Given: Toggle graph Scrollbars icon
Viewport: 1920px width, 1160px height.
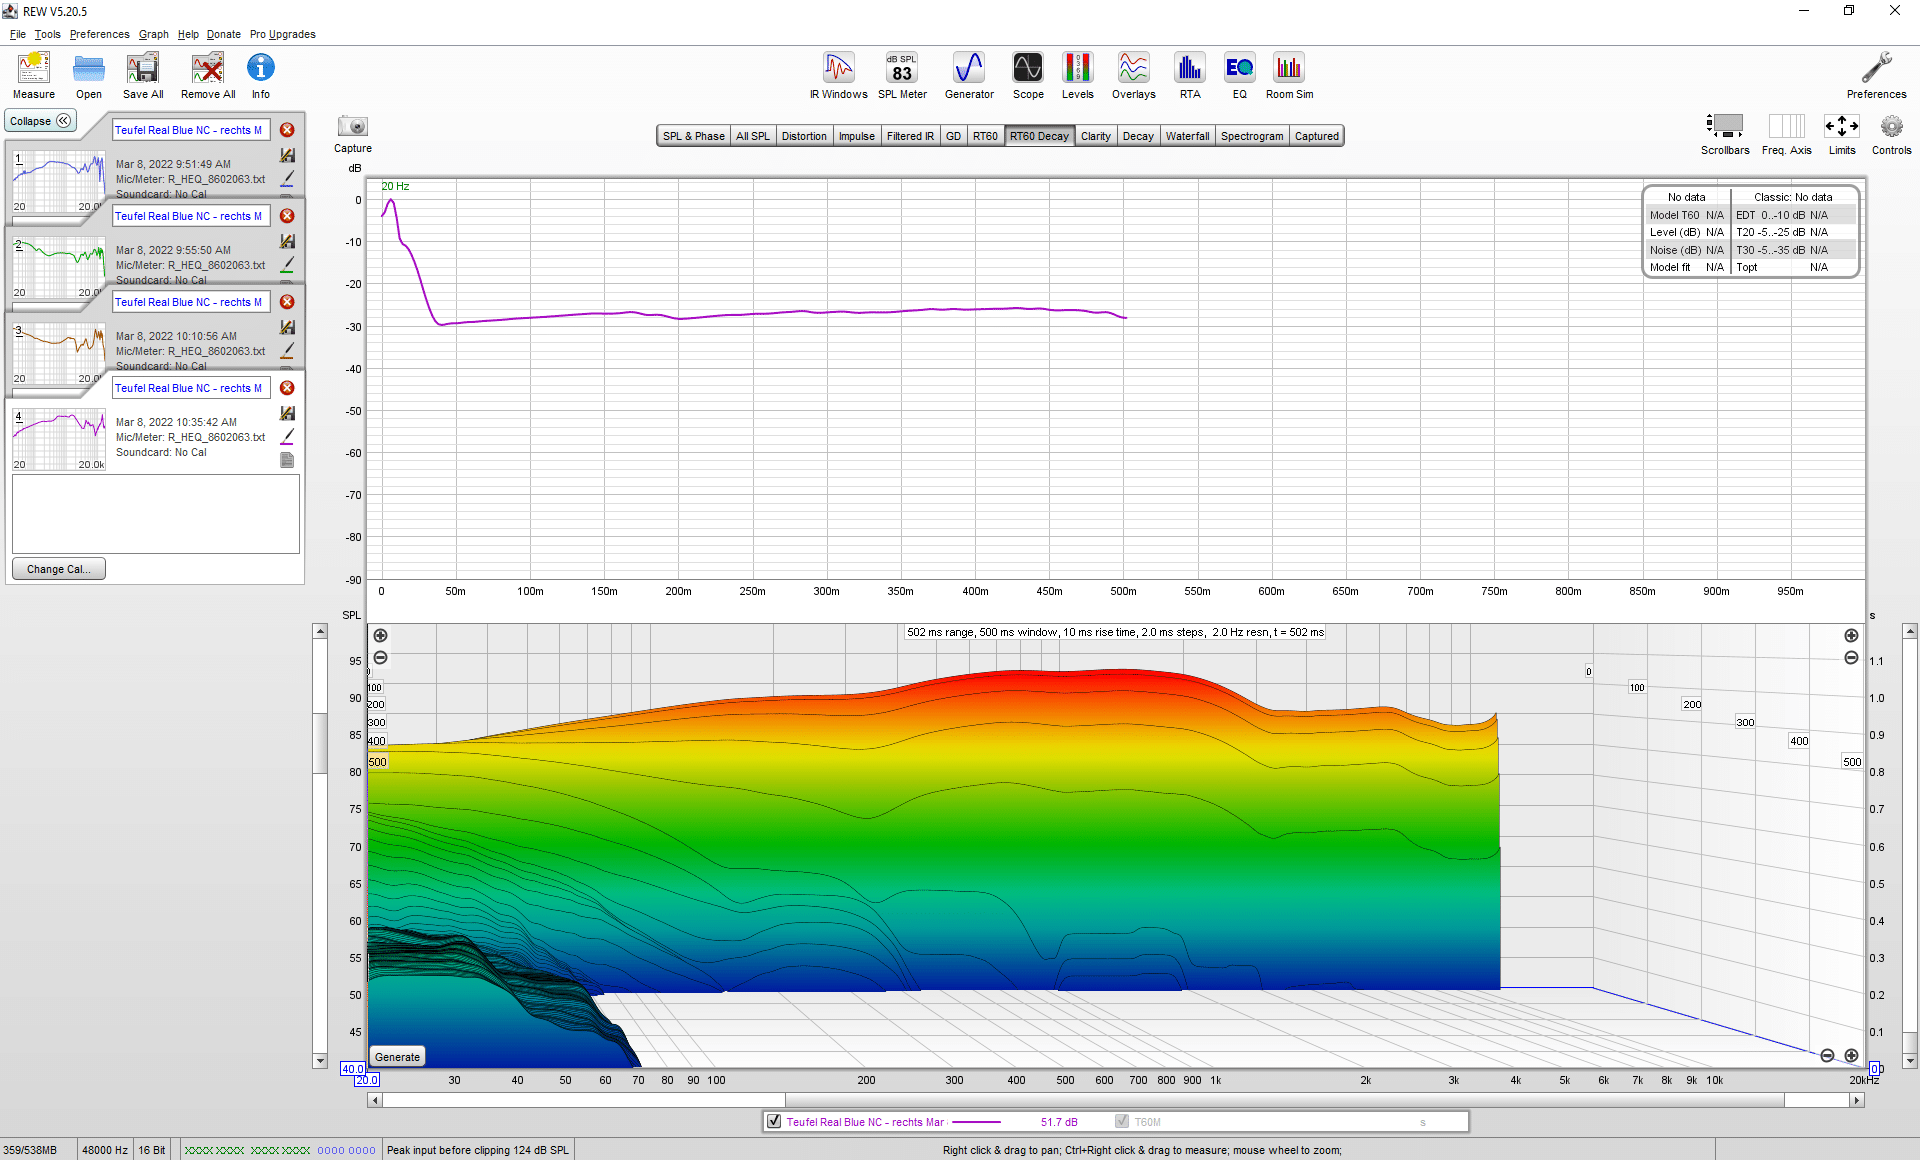Looking at the screenshot, I should [1725, 127].
